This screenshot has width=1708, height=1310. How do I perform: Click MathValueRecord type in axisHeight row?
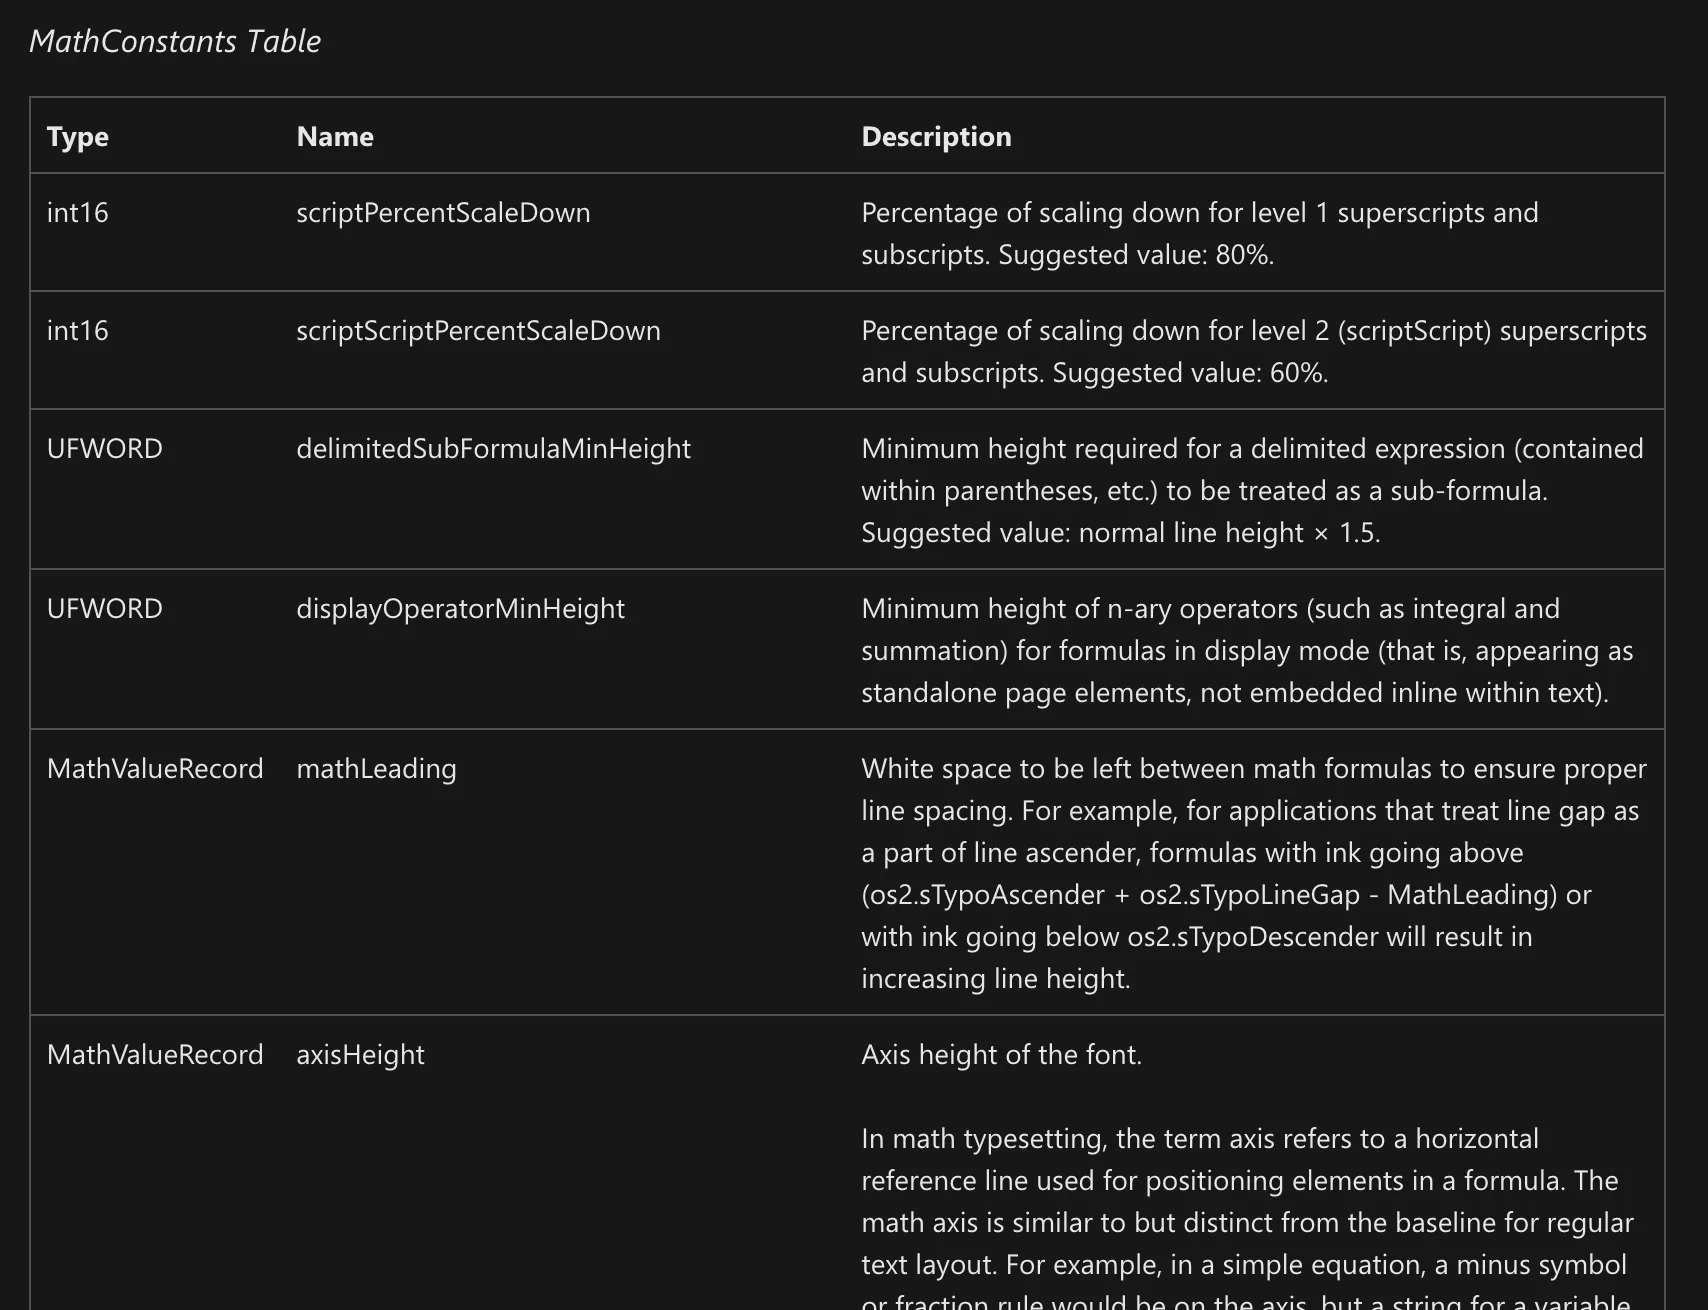[x=155, y=1055]
